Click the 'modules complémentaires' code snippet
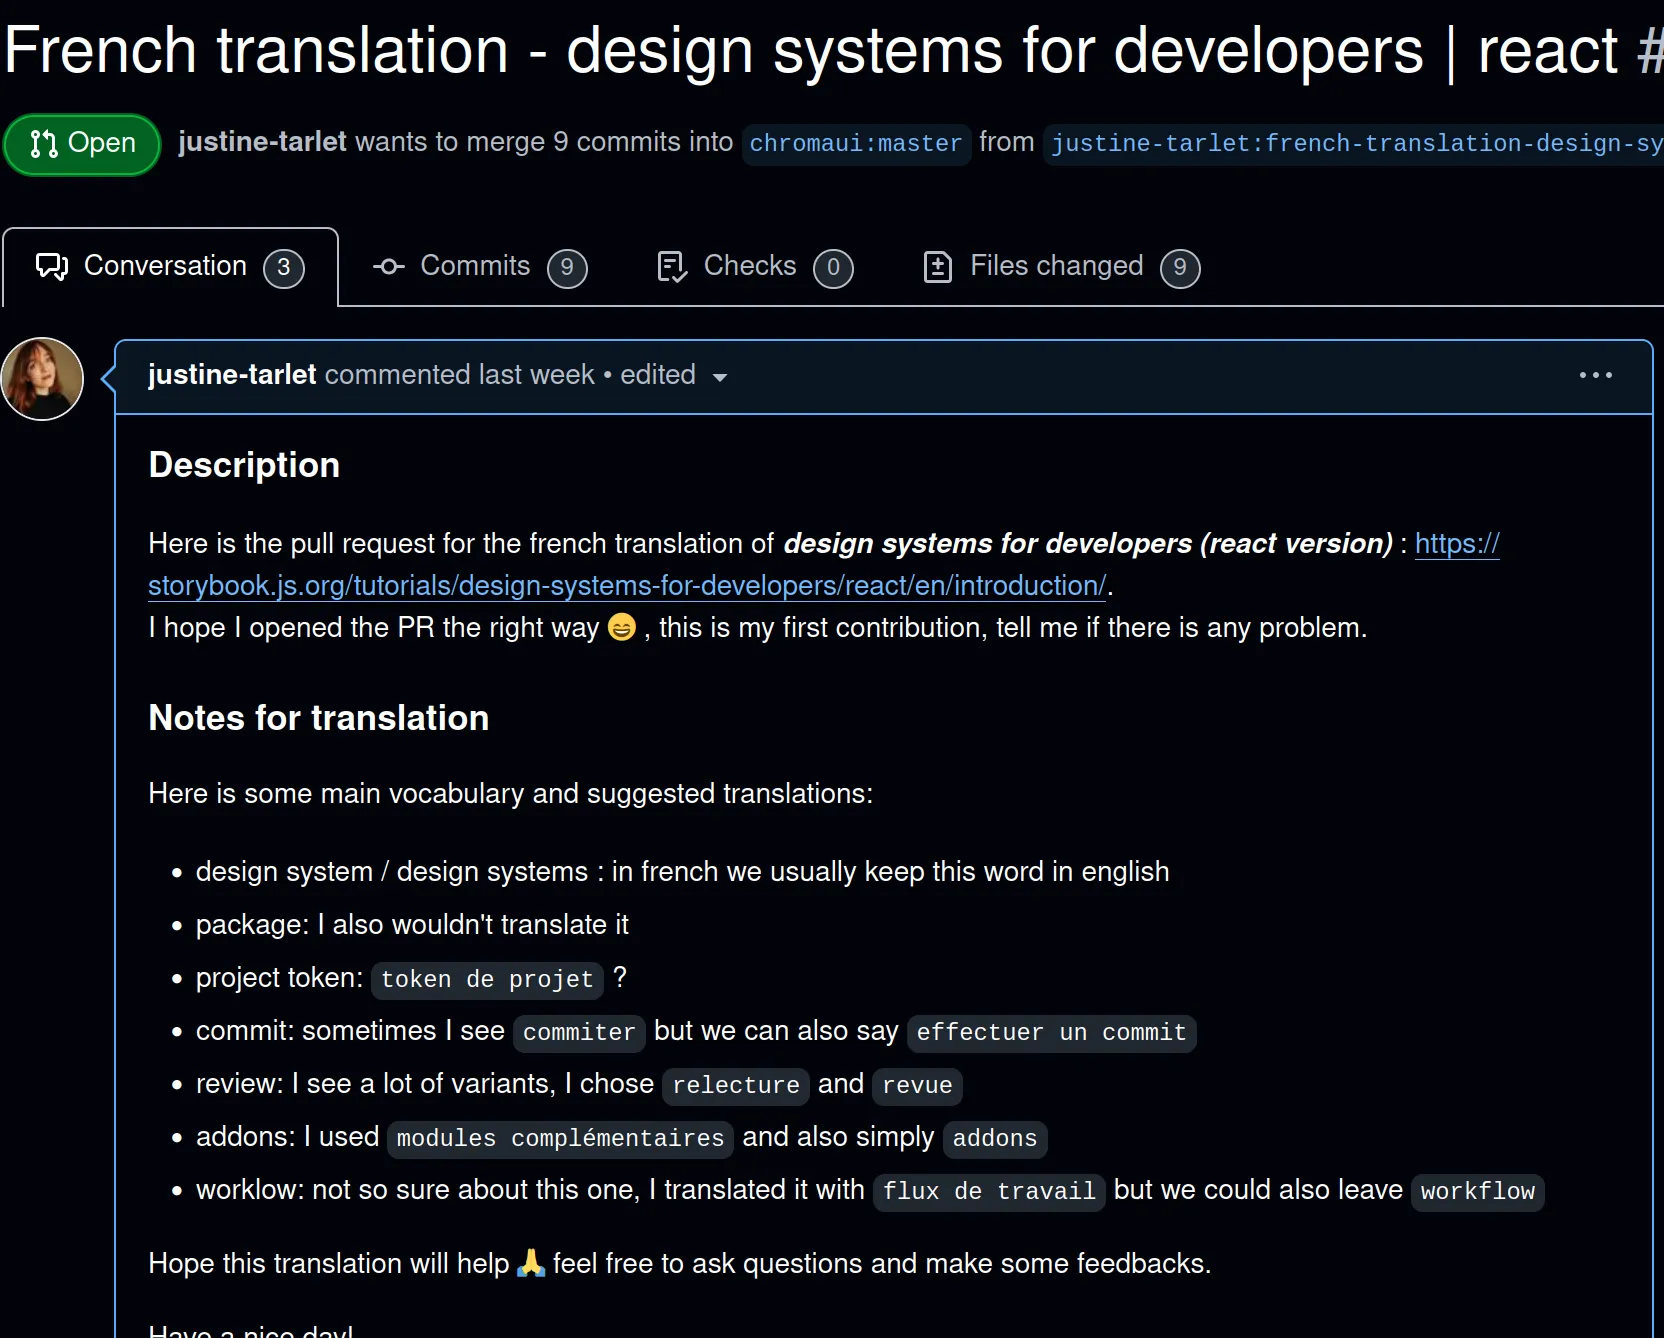Screen dimensions: 1664x1338 point(560,1139)
